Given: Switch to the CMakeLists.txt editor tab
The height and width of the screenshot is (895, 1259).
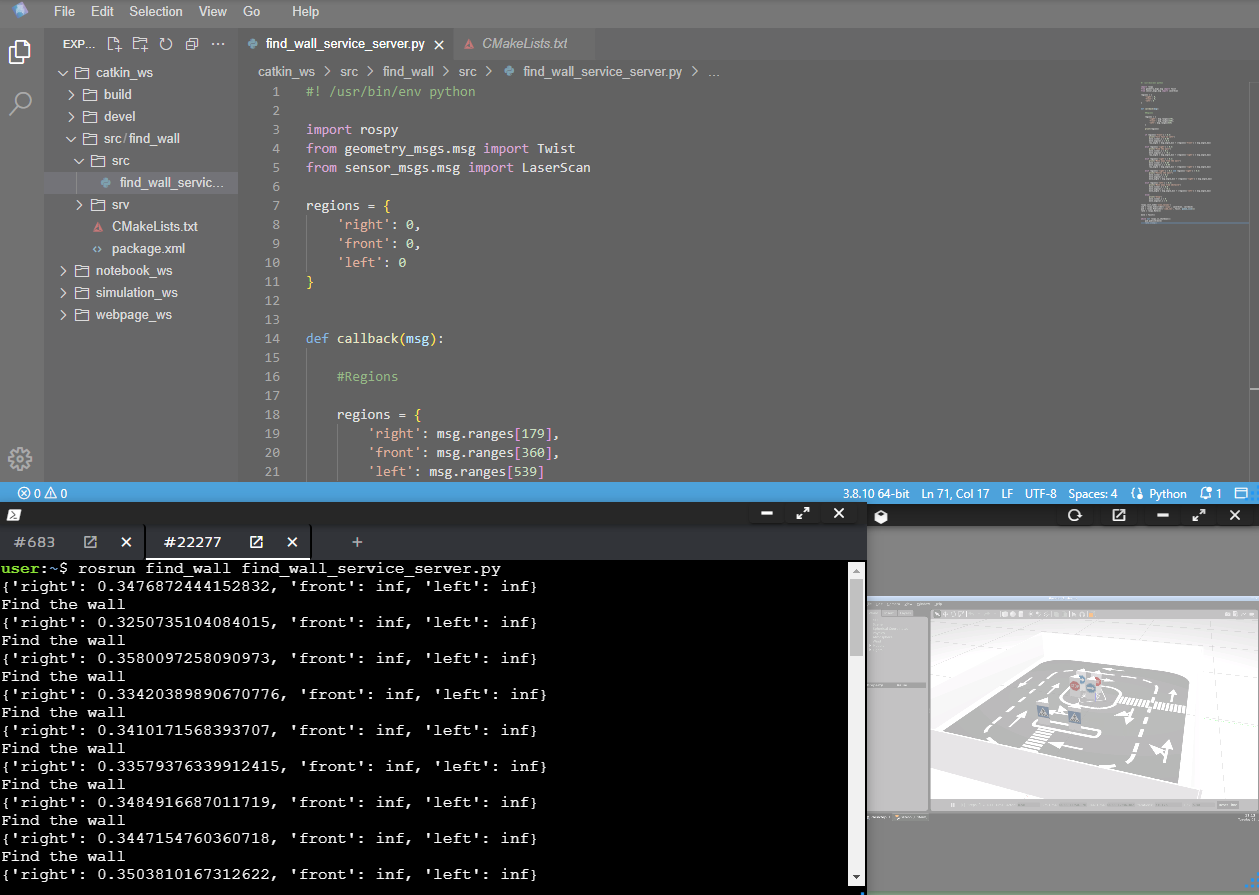Looking at the screenshot, I should pos(524,44).
